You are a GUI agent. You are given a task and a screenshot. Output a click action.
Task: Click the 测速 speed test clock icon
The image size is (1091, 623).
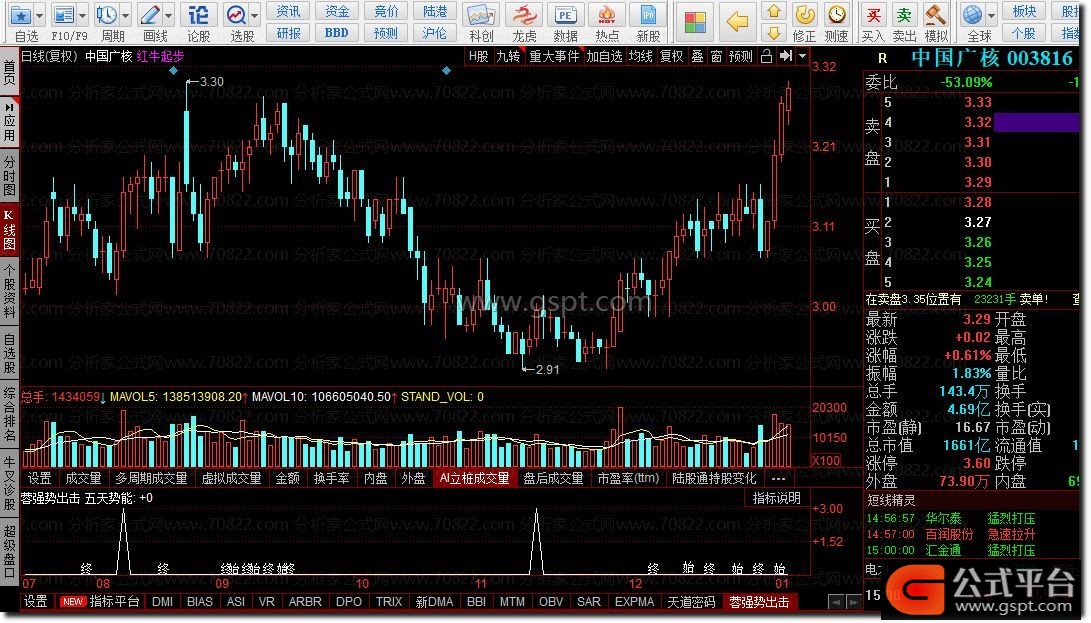click(837, 15)
